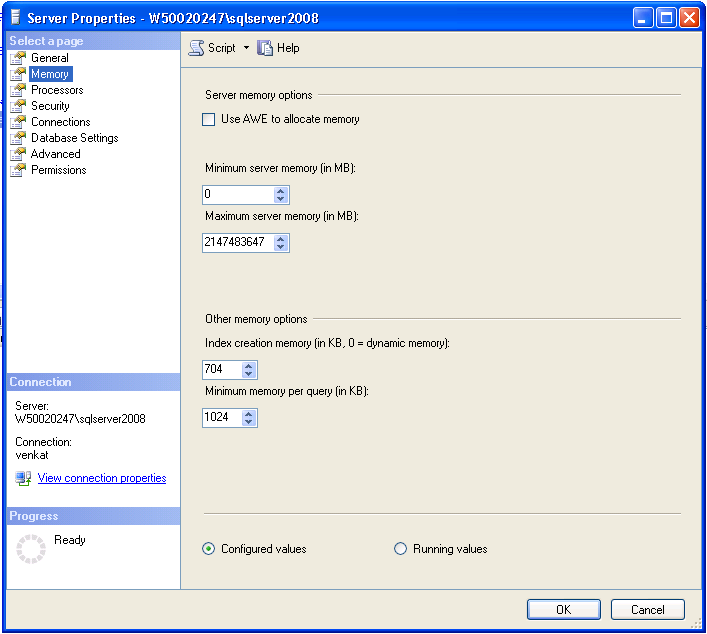Click the connection properties computer icon
707x634 pixels.
pos(23,478)
